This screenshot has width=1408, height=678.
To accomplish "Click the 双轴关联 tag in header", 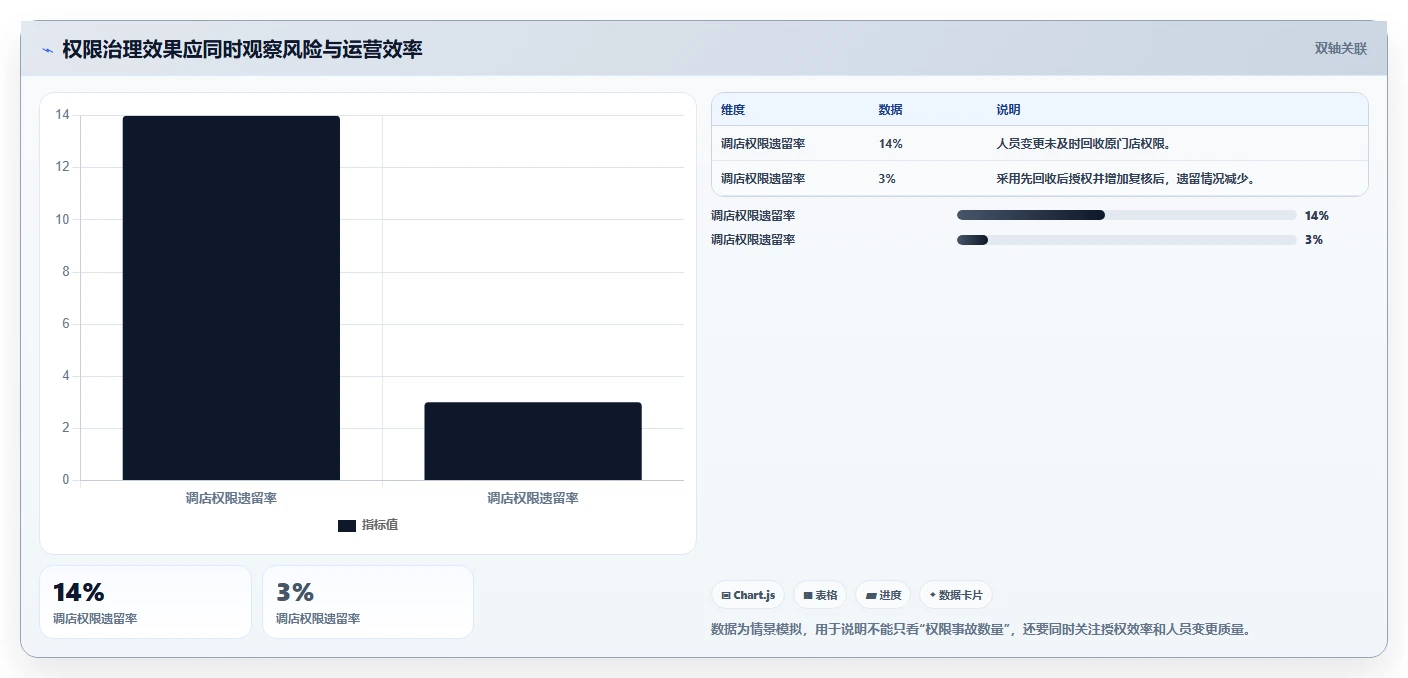I will pyautogui.click(x=1340, y=48).
